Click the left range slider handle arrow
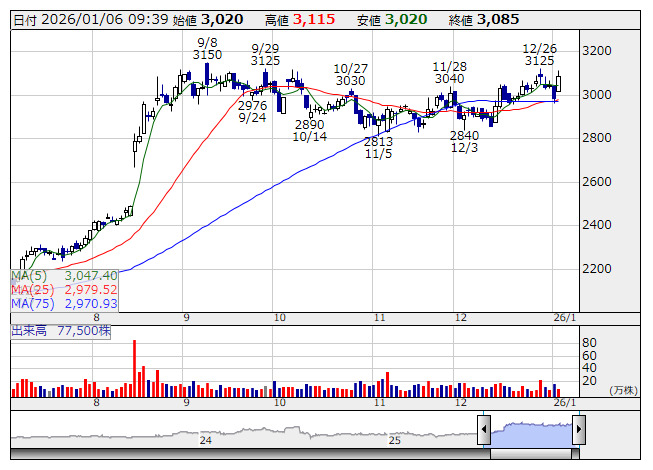Screen dimensions: 653x470 tap(484, 430)
